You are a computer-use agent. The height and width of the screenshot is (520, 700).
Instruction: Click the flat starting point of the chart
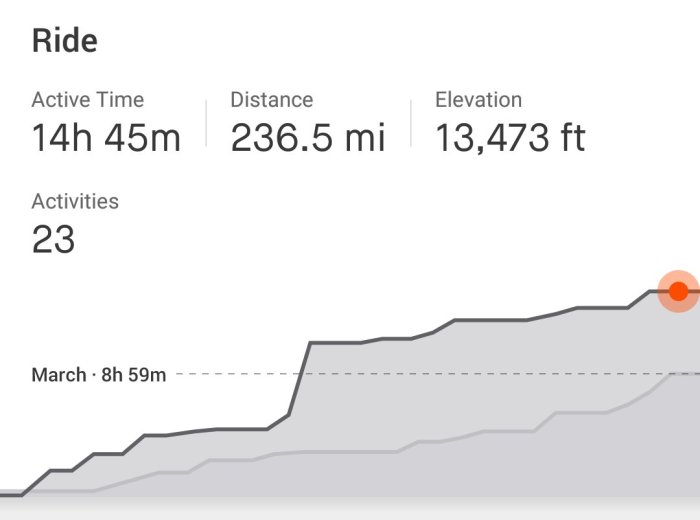coord(12,494)
